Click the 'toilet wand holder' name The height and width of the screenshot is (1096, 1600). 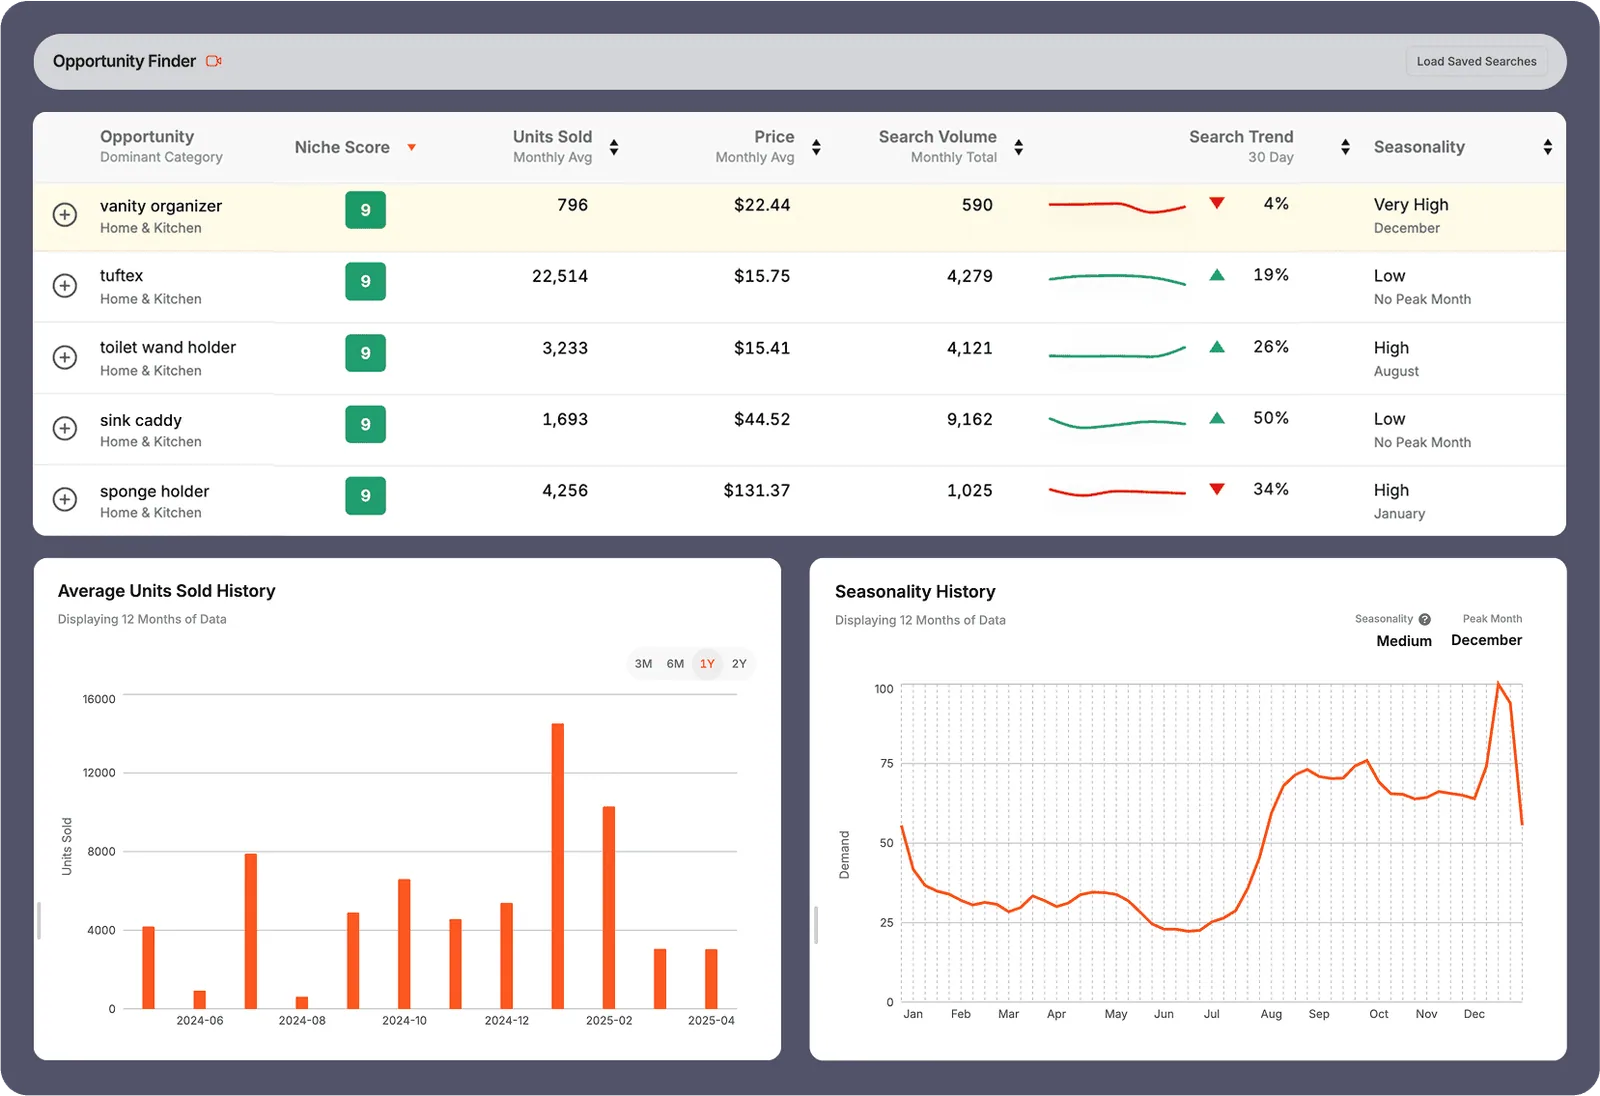(168, 348)
